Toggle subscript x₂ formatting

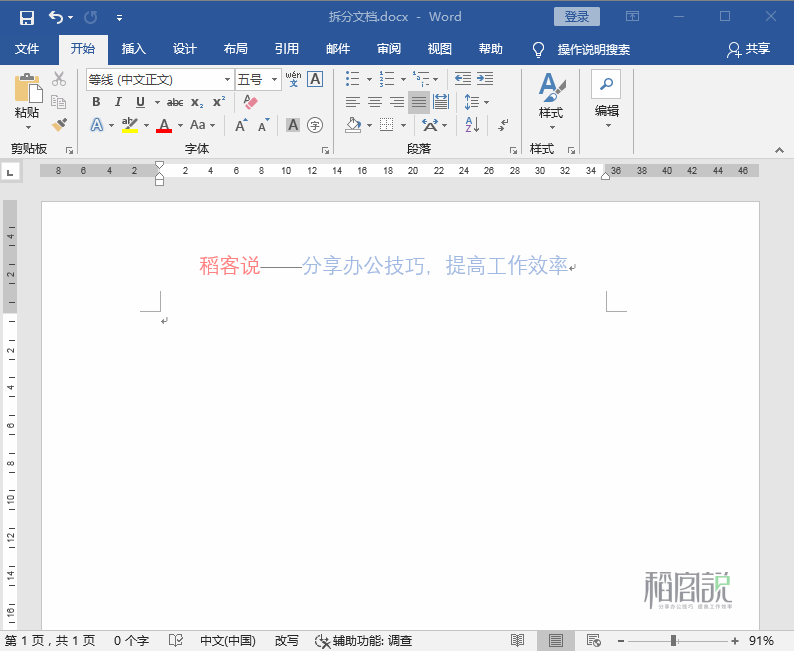[197, 102]
